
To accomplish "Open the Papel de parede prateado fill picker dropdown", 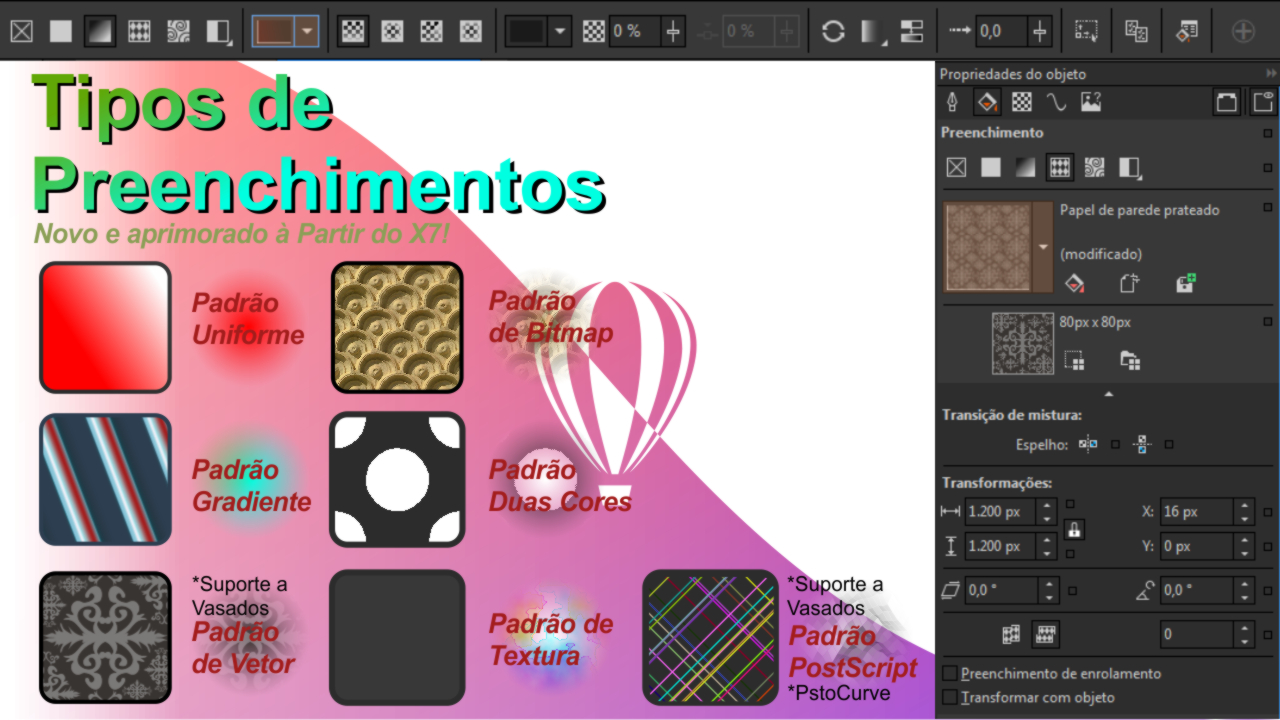I will [1041, 248].
